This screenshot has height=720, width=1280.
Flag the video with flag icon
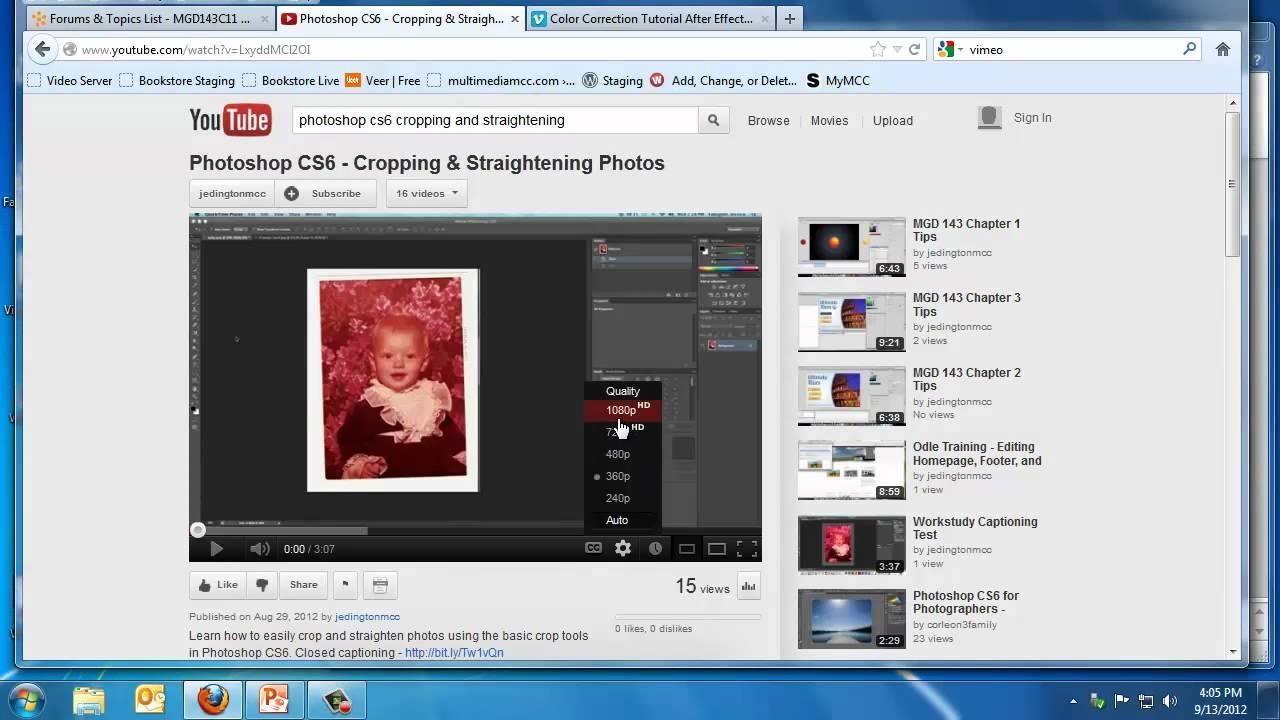[x=345, y=585]
